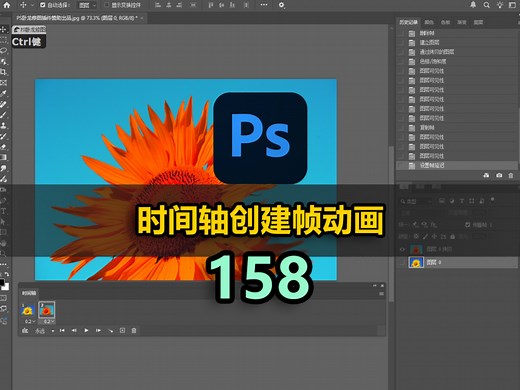
Task: Toggle the layer filtering switch
Action: coord(492,200)
